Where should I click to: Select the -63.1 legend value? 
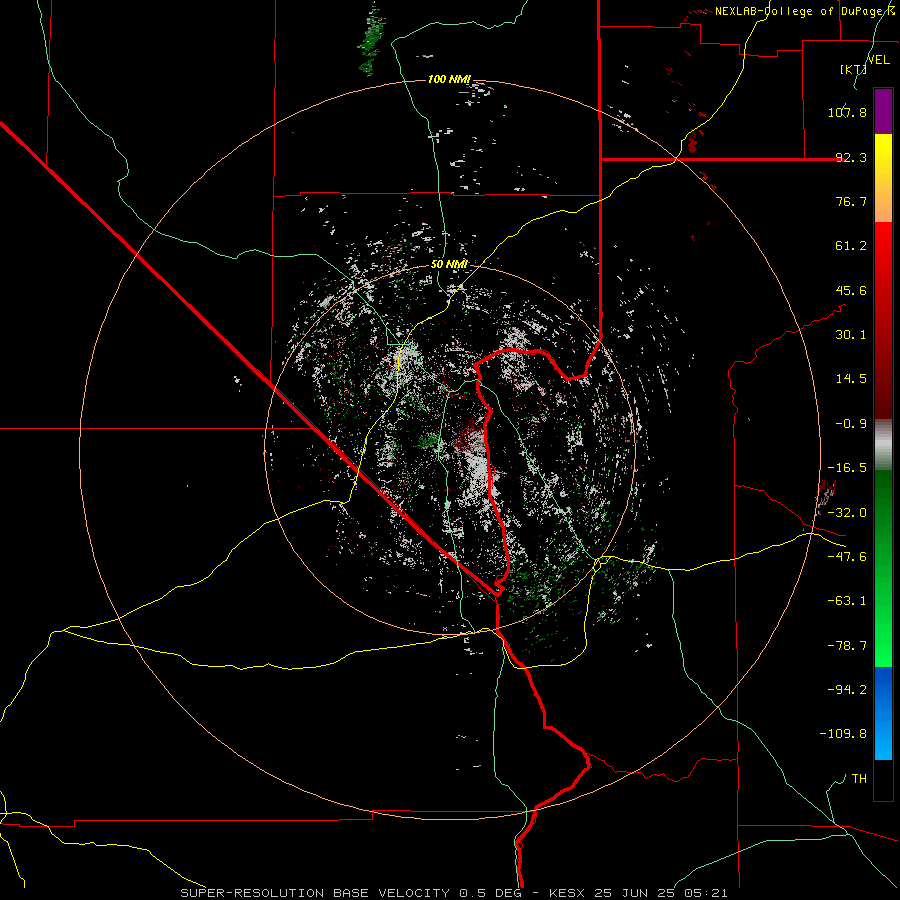click(847, 601)
